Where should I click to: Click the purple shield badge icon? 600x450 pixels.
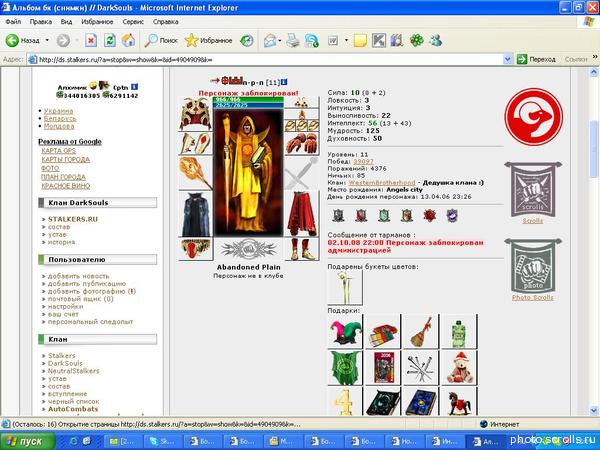[x=452, y=215]
